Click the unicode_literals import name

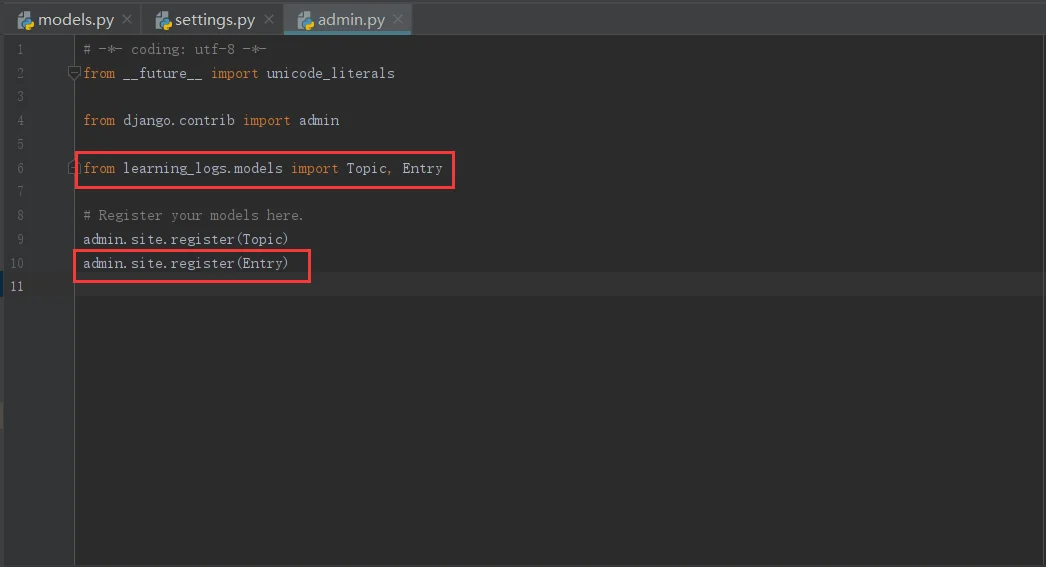point(330,73)
